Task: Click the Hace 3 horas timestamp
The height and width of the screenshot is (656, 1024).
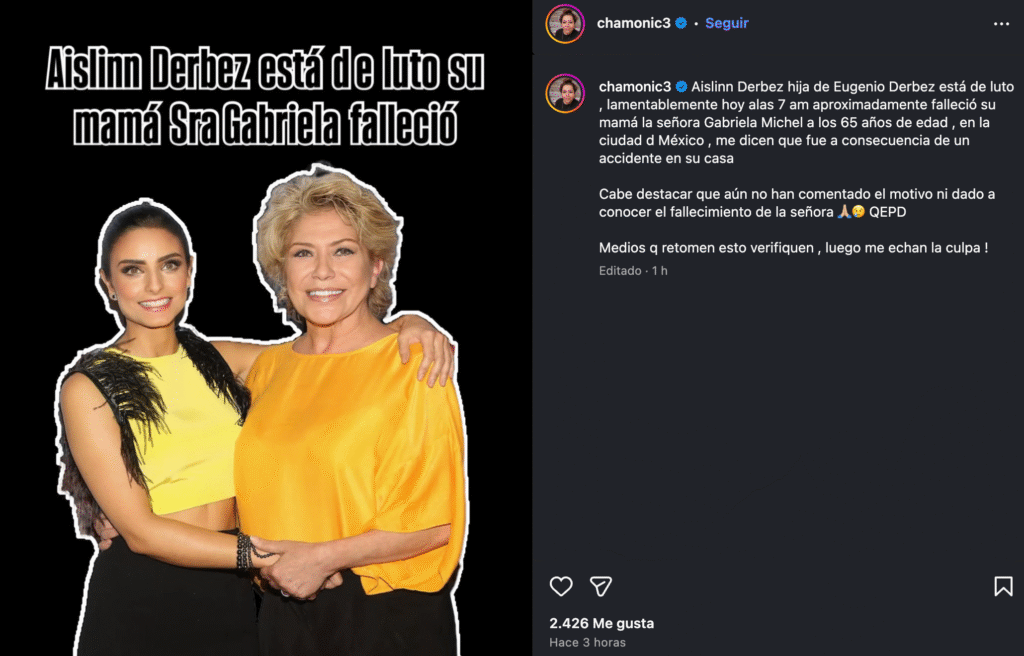Action: click(x=587, y=642)
